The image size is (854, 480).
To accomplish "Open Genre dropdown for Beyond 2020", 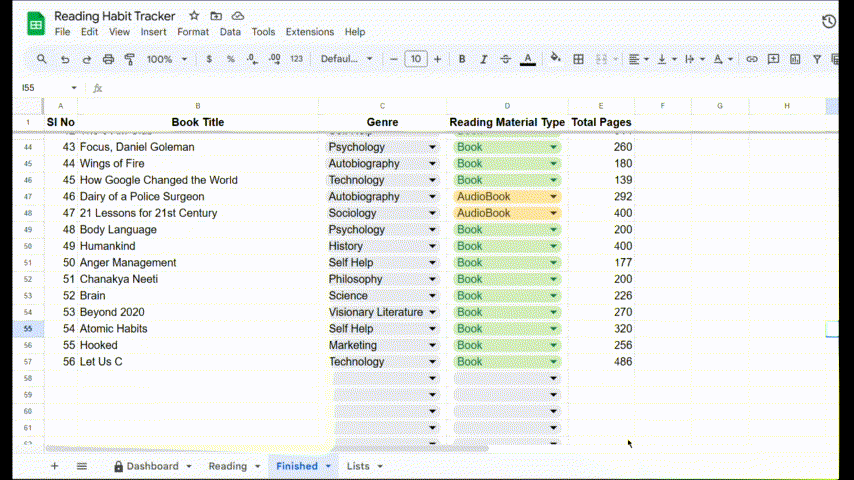I will (432, 312).
